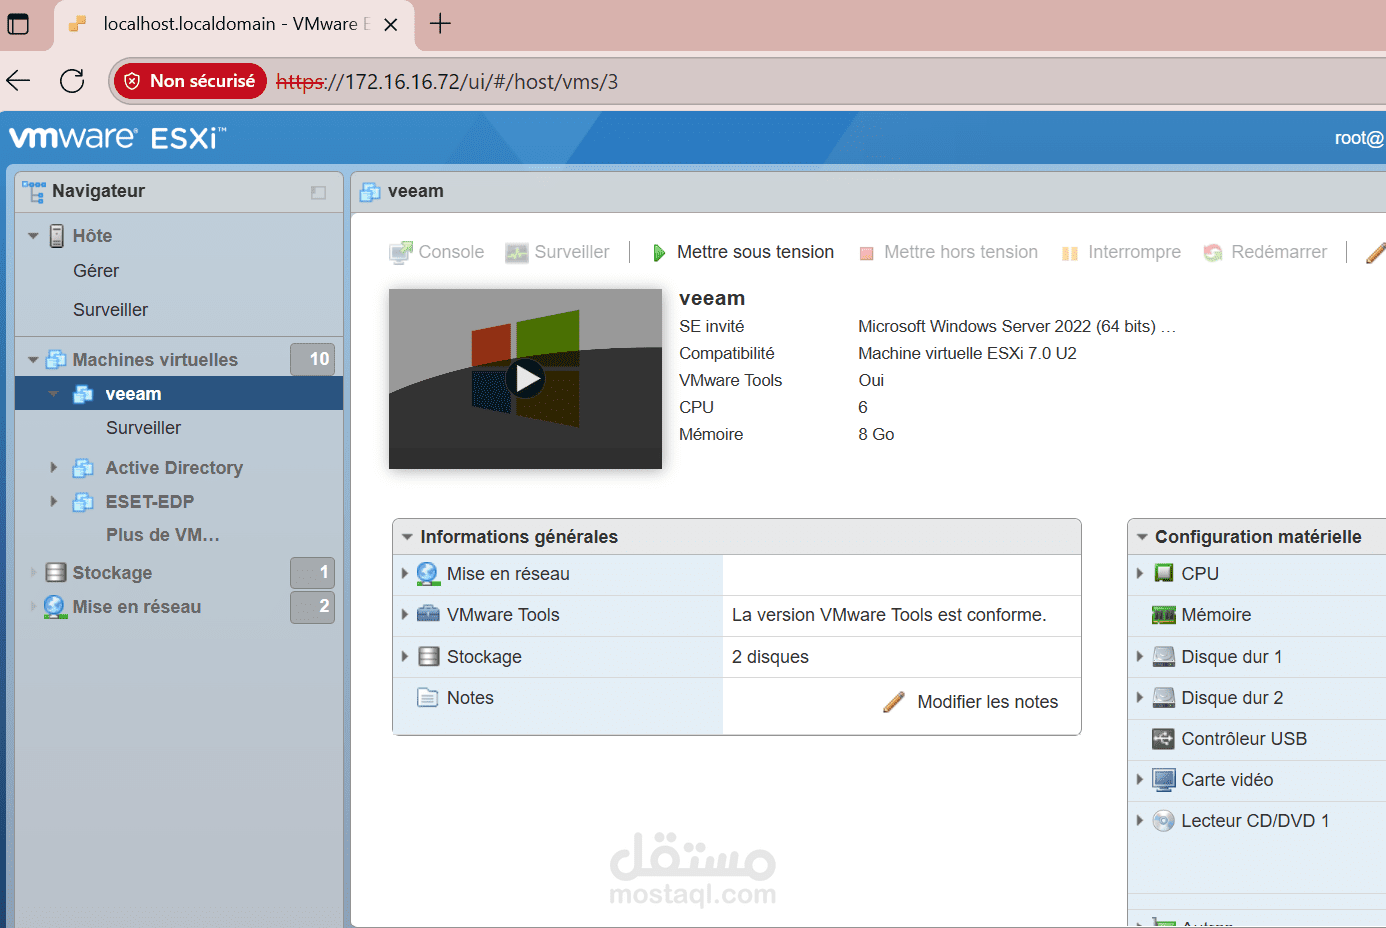The width and height of the screenshot is (1386, 928).
Task: Open a new browser tab
Action: click(440, 23)
